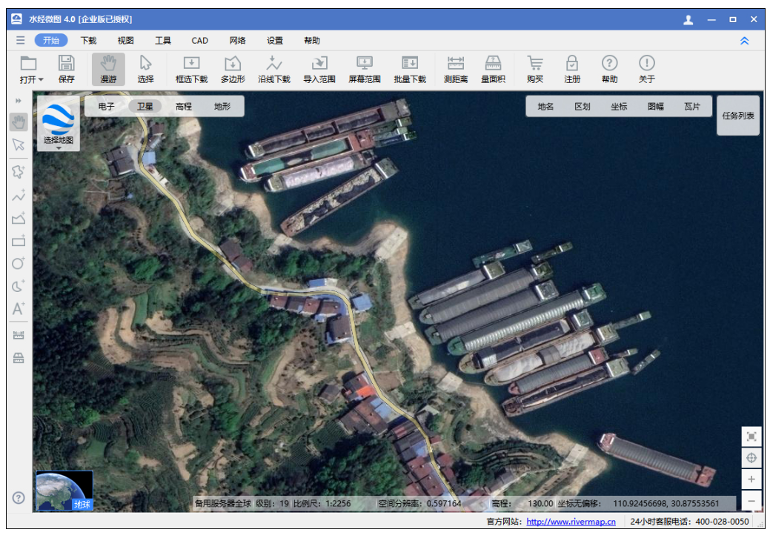Select the text annotation tool in left sidebar
Viewport: 770px width, 539px height.
click(x=18, y=309)
